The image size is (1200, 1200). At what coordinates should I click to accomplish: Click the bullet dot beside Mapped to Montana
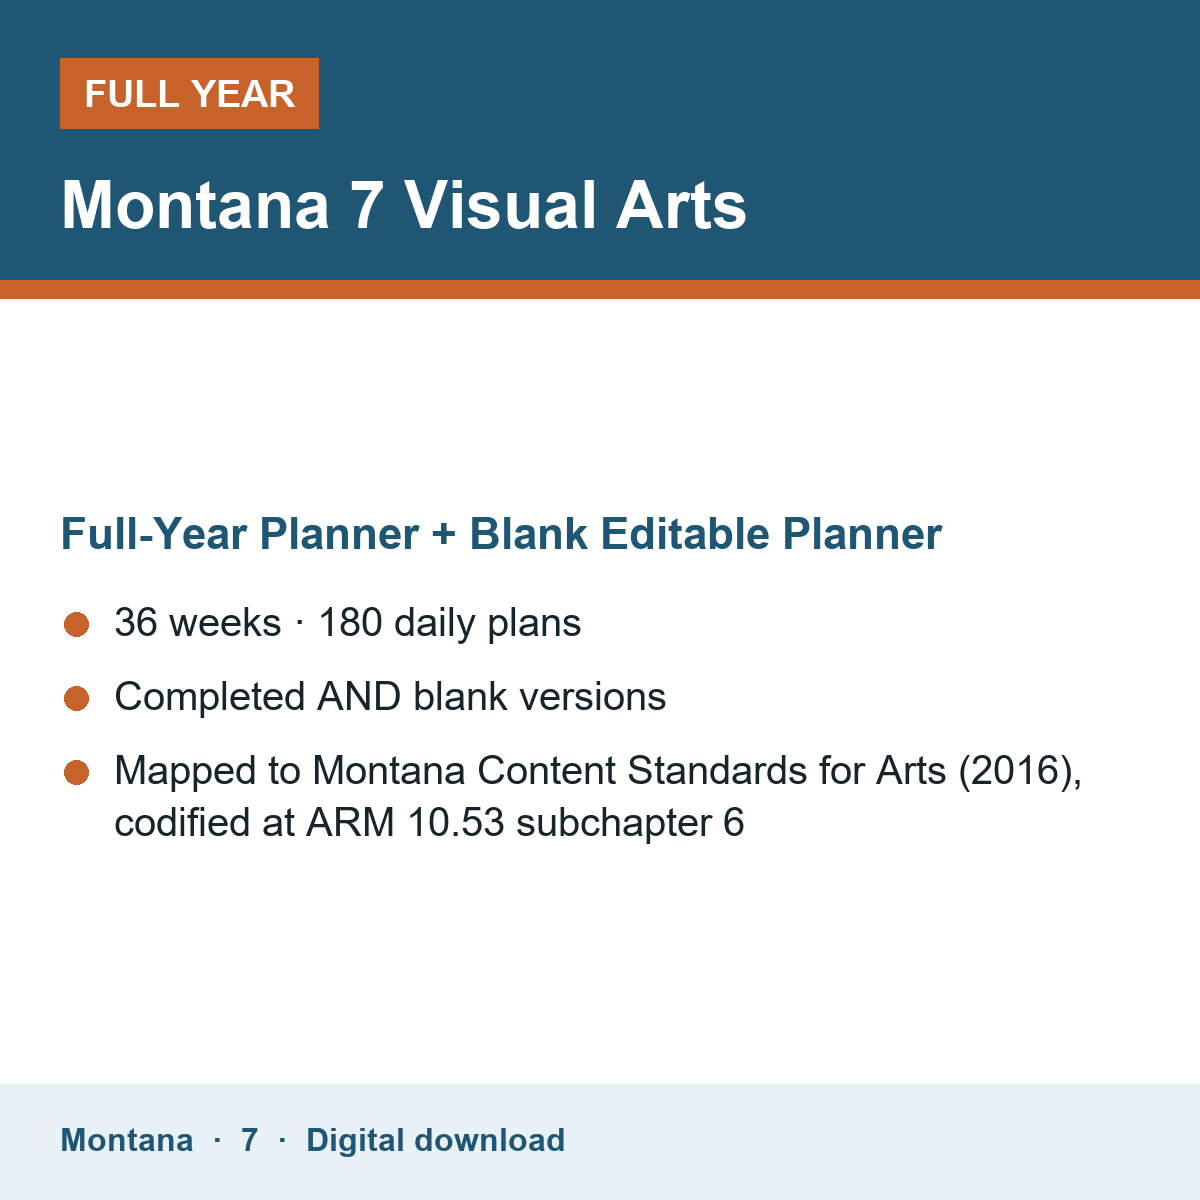point(77,773)
